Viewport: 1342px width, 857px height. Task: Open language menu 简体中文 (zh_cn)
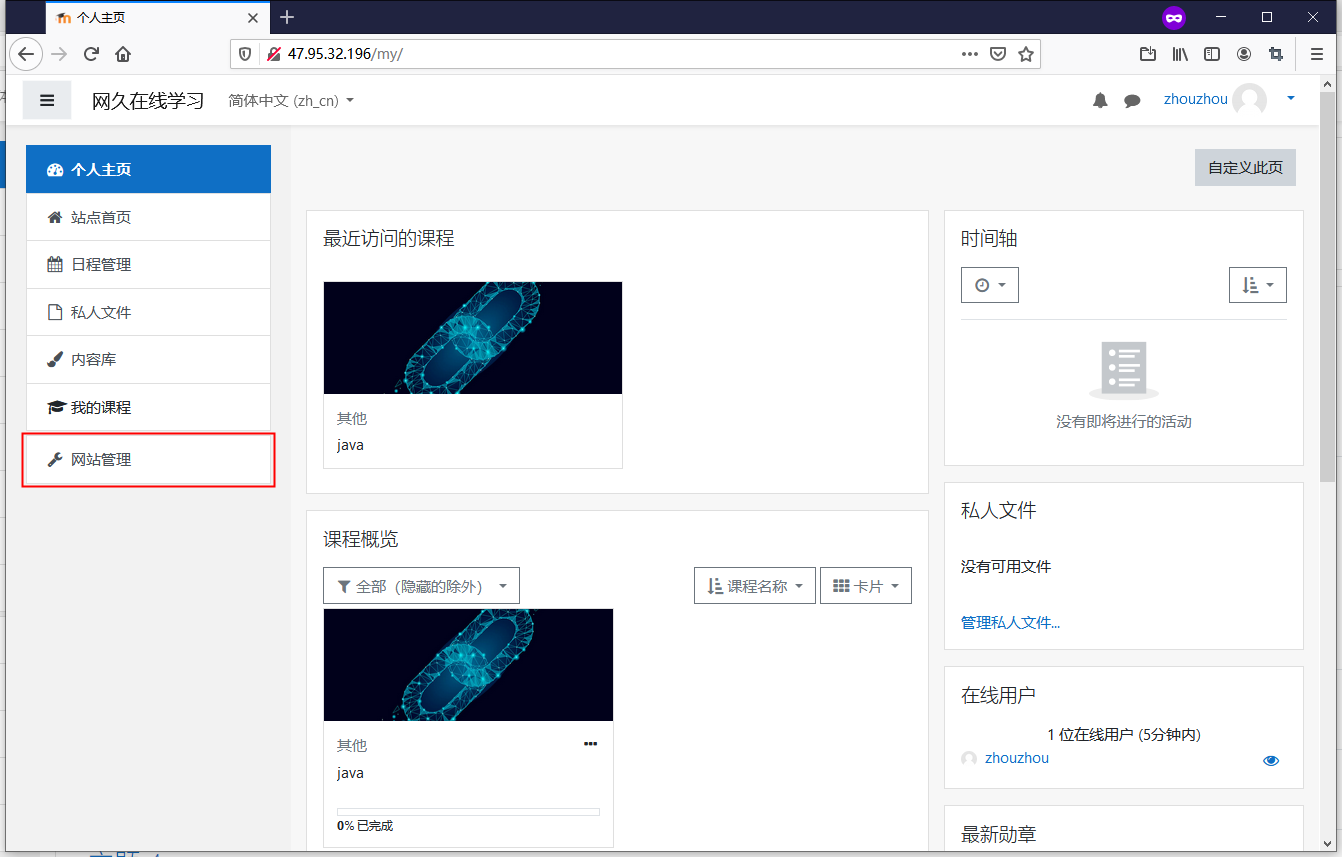[291, 100]
